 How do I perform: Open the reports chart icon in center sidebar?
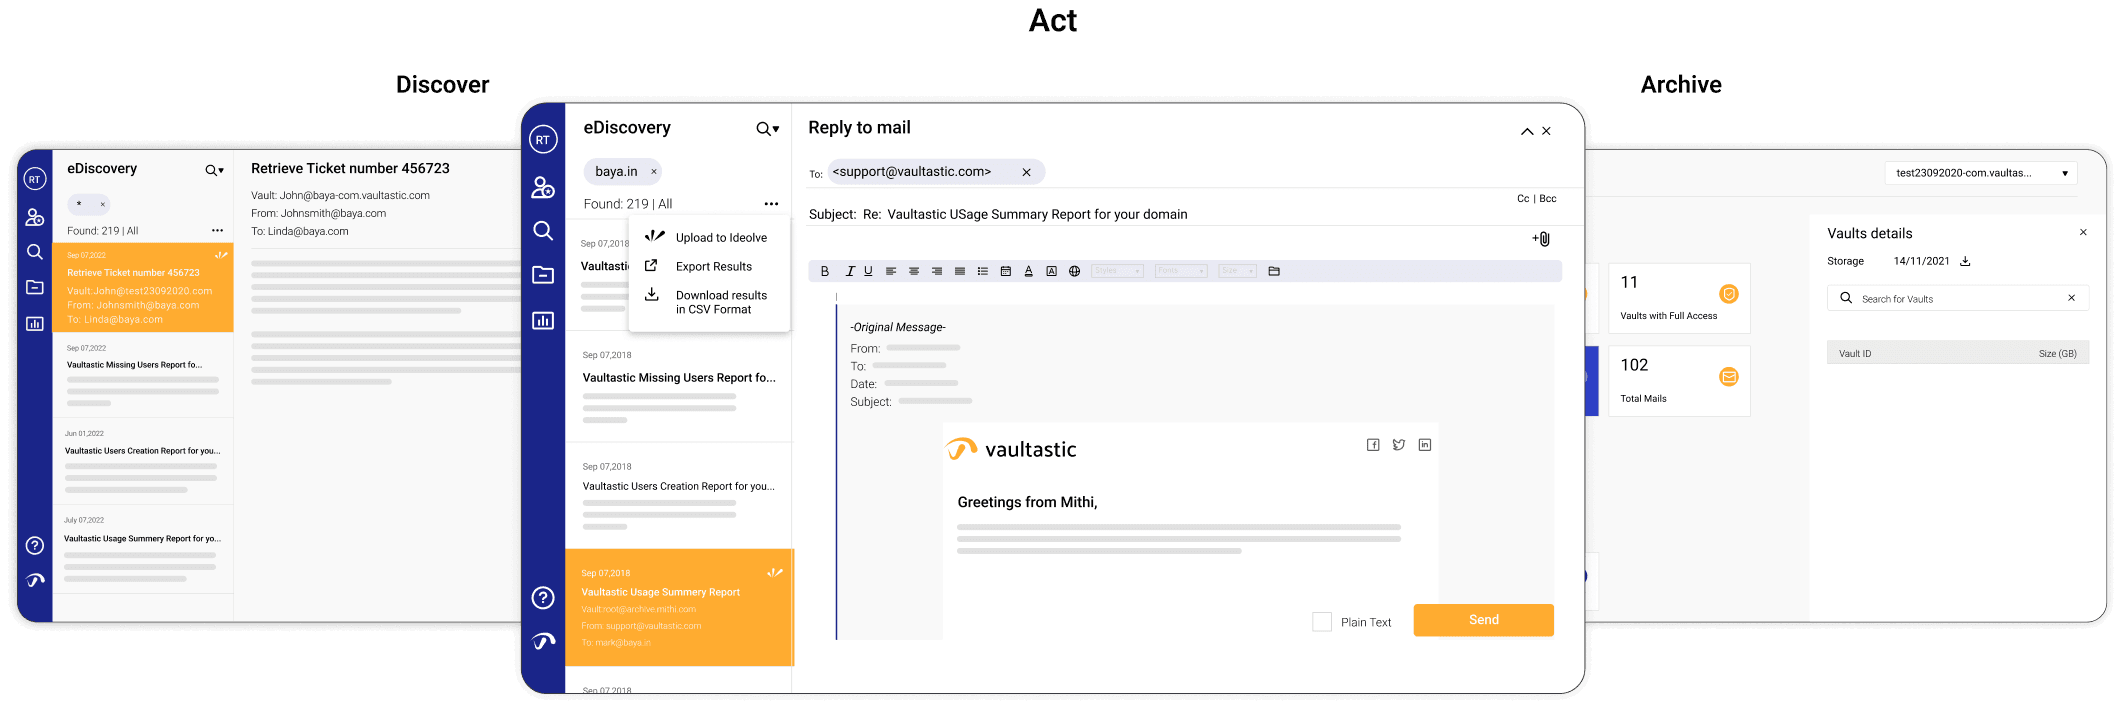coord(543,321)
